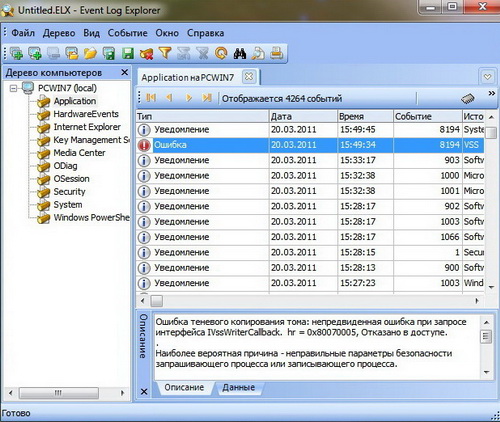This screenshot has height=422, width=500.
Task: Close the Дерево компьютеров panel
Action: [124, 72]
